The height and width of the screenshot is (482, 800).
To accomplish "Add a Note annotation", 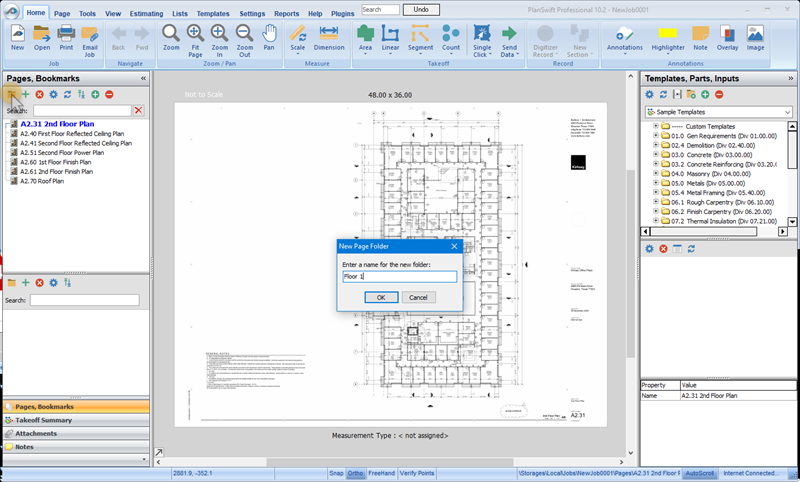I will click(x=700, y=38).
